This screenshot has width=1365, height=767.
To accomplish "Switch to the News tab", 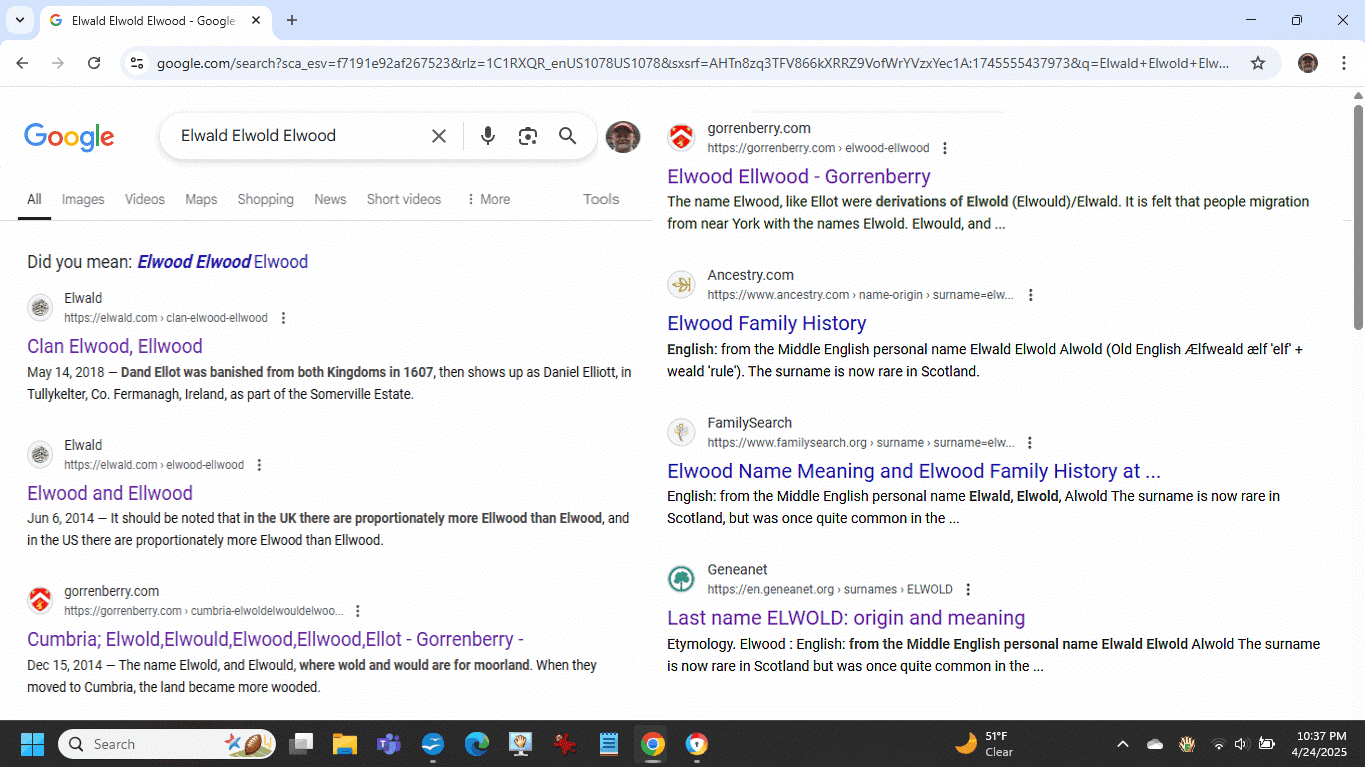I will point(330,199).
